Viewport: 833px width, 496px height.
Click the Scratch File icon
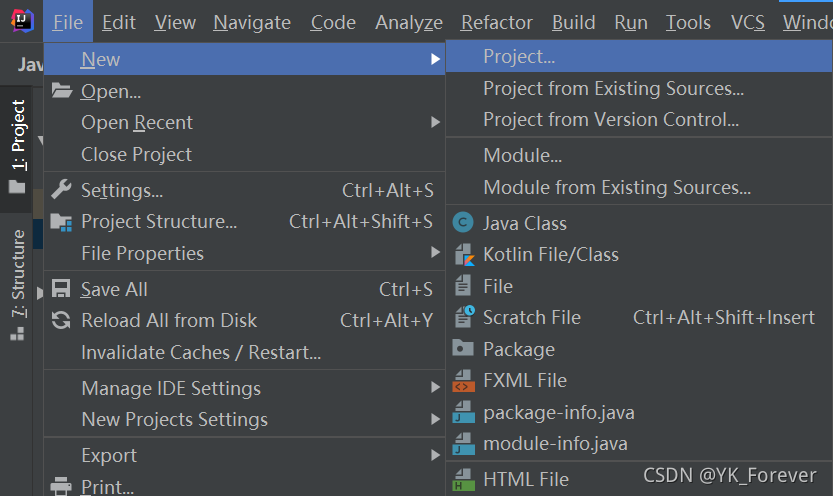coord(463,317)
